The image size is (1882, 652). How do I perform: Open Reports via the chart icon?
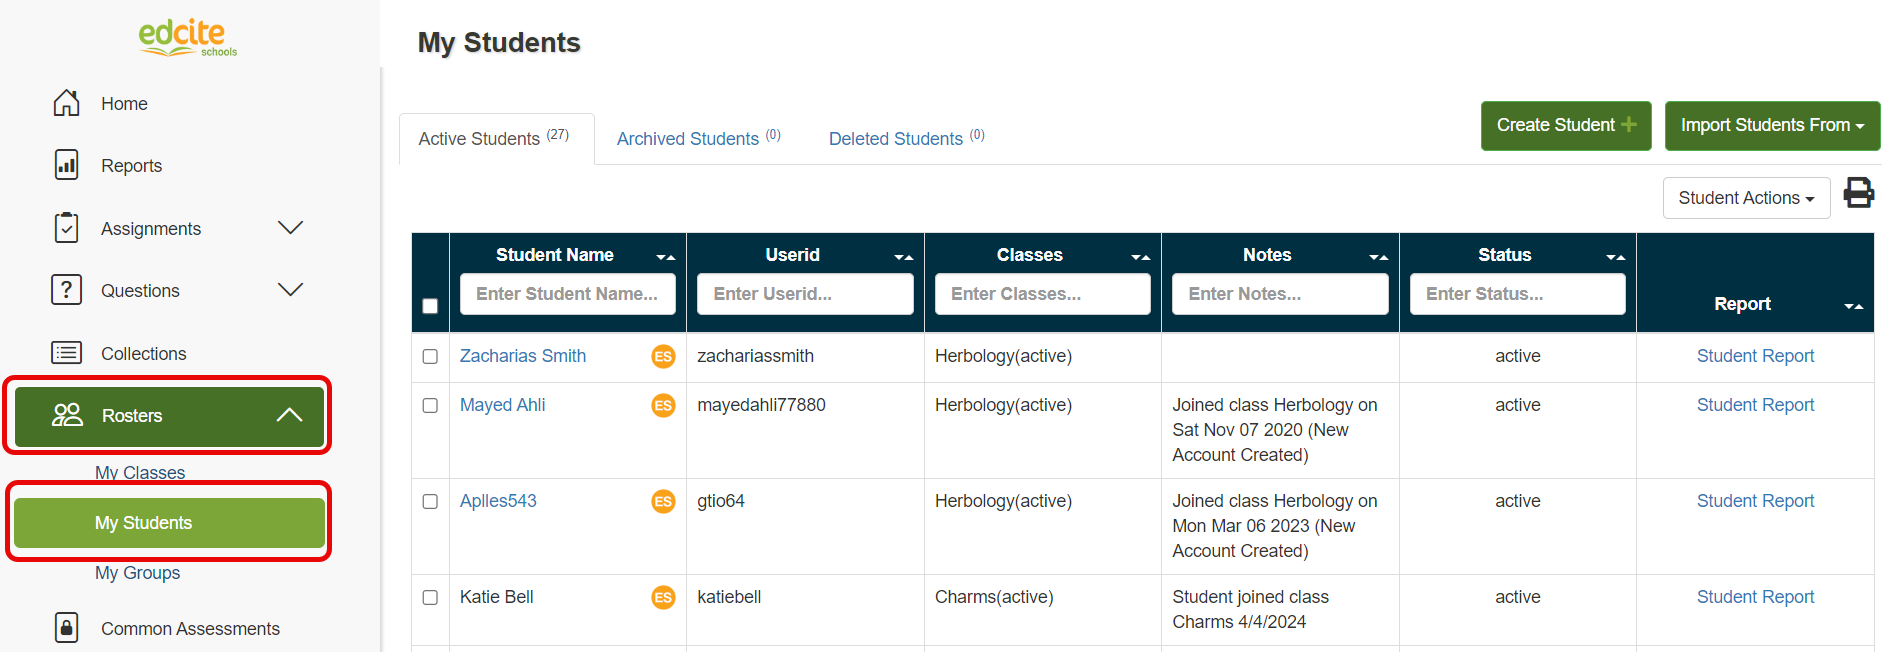(66, 165)
